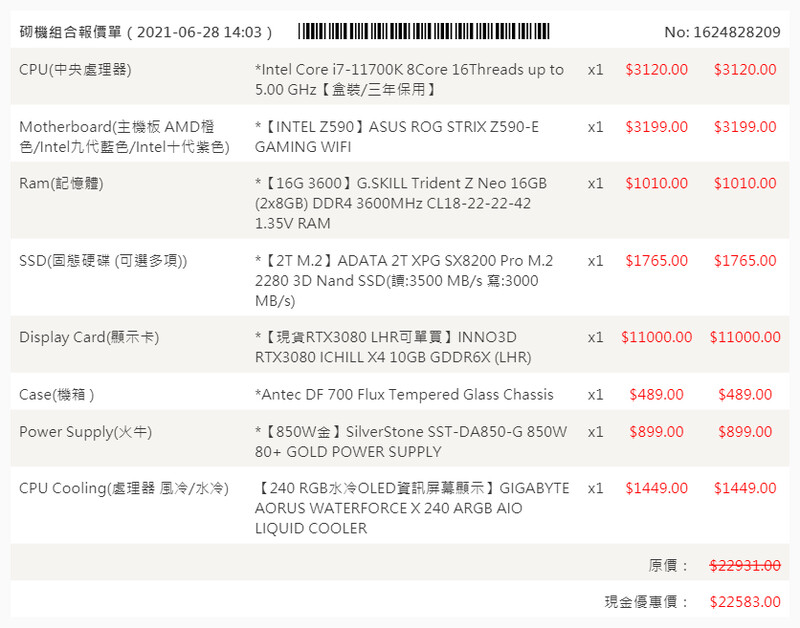Select the Motherboard category label
Viewport: 800px width, 628px height.
tap(117, 137)
